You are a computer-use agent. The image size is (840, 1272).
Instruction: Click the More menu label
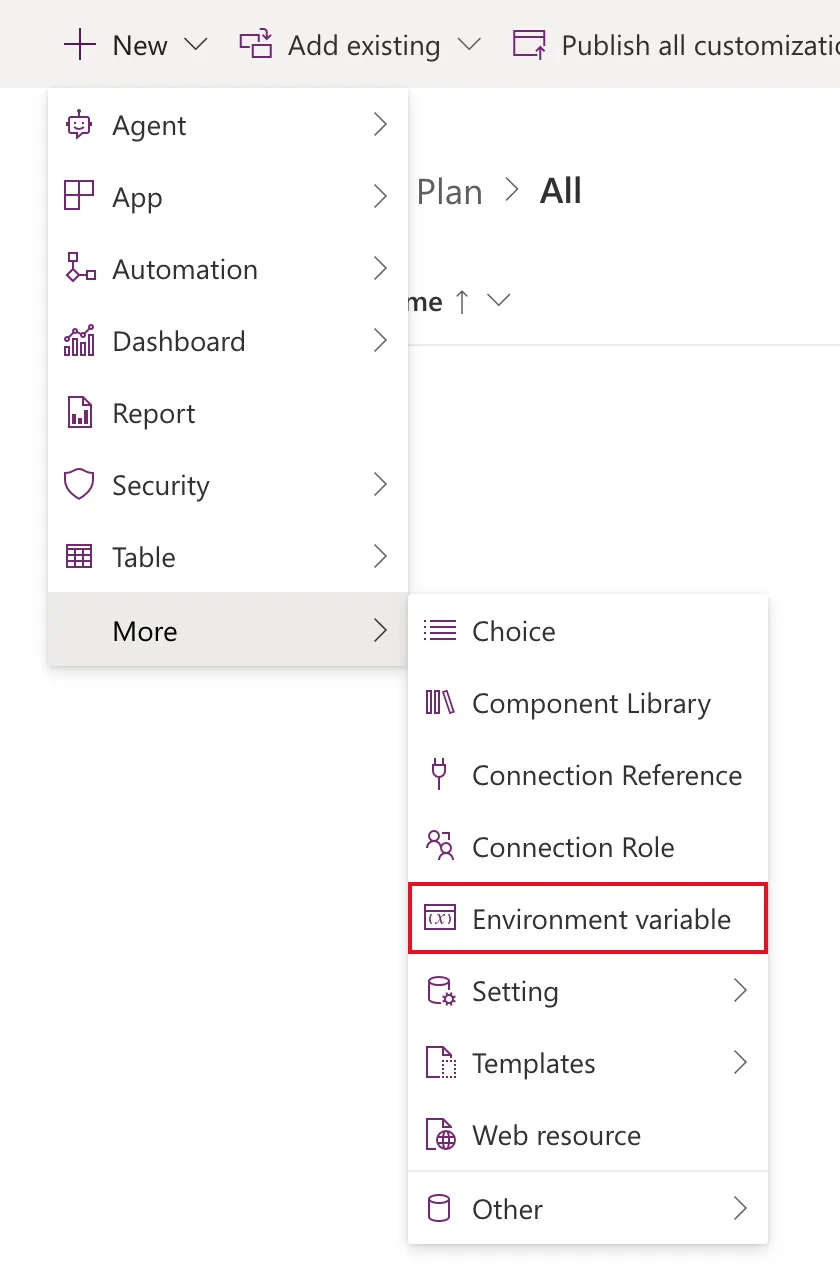(x=145, y=631)
